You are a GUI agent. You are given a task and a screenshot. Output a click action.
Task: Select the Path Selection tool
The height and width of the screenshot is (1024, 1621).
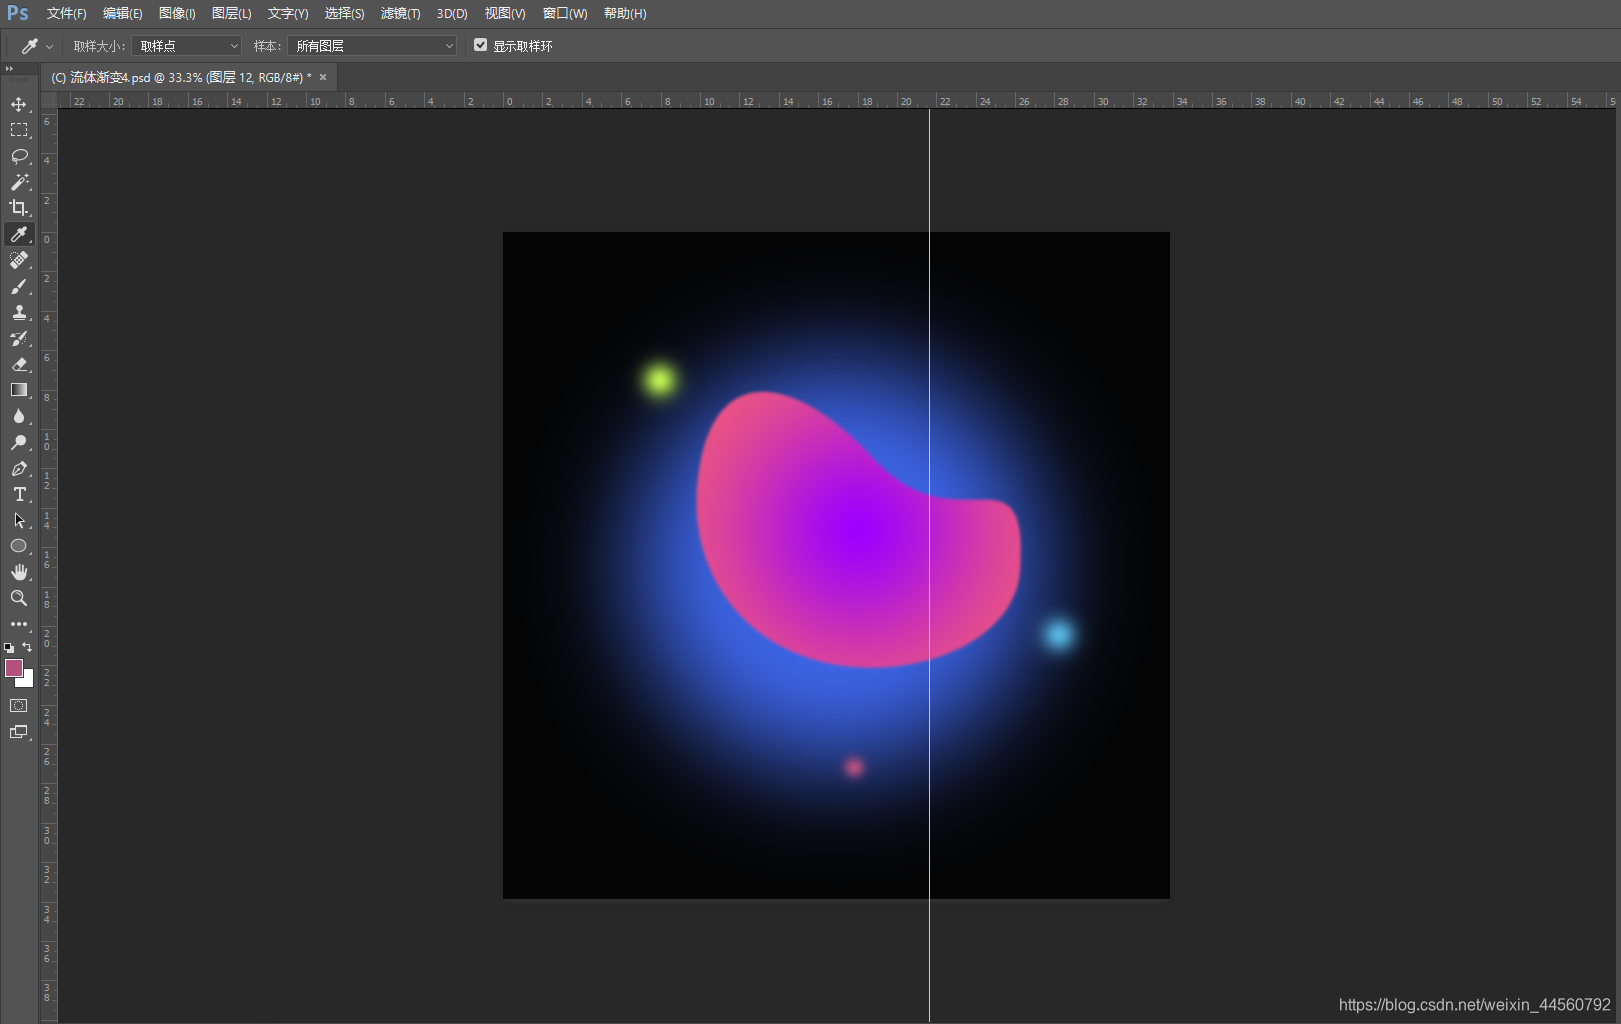[x=19, y=520]
